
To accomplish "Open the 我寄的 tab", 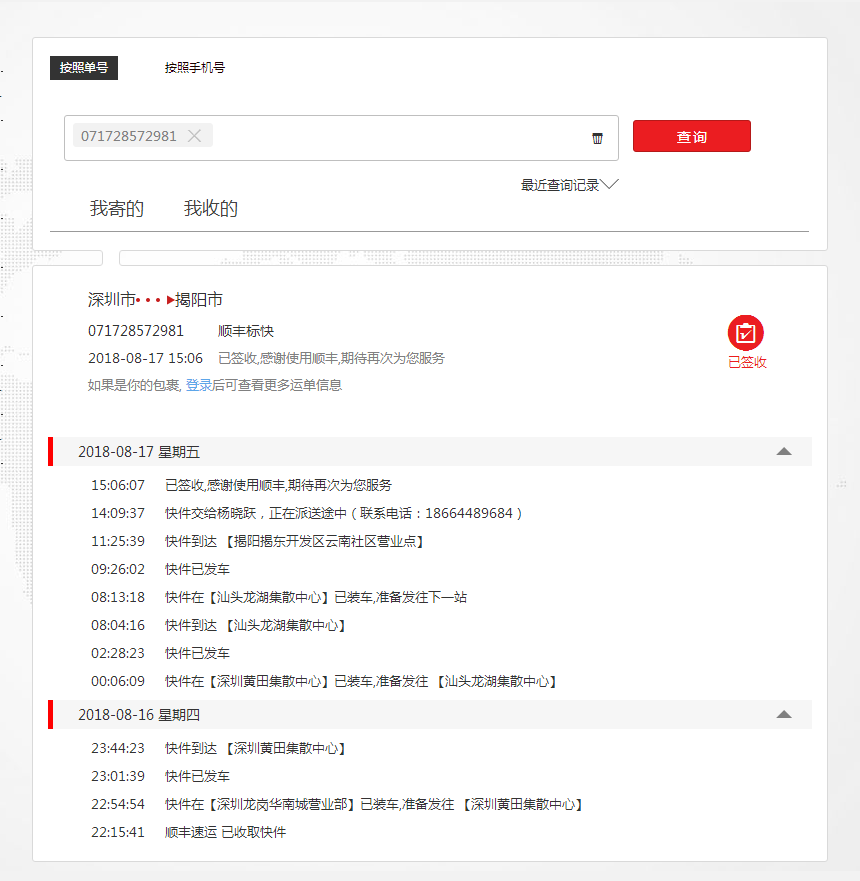I will tap(117, 208).
